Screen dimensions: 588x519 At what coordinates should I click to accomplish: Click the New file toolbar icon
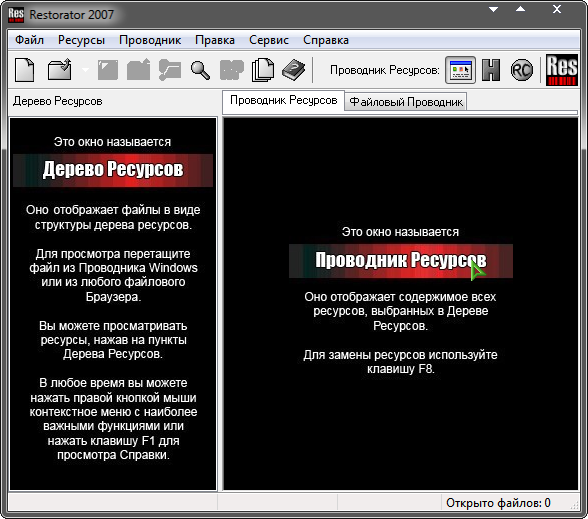25,70
